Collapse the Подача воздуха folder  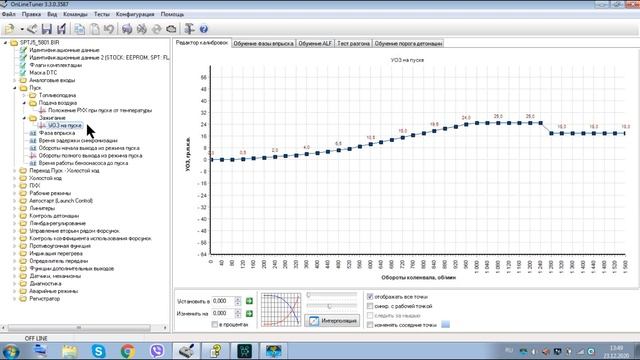click(x=24, y=103)
